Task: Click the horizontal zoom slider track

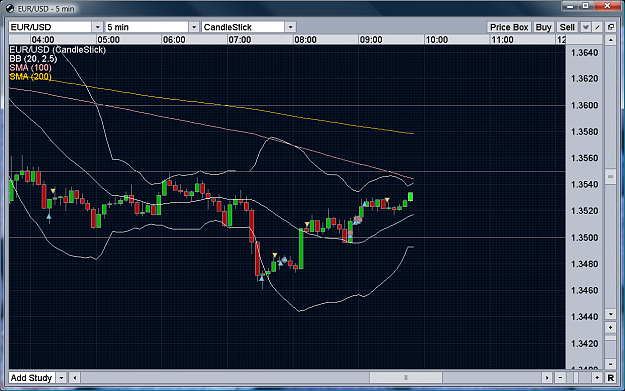Action: [x=578, y=378]
